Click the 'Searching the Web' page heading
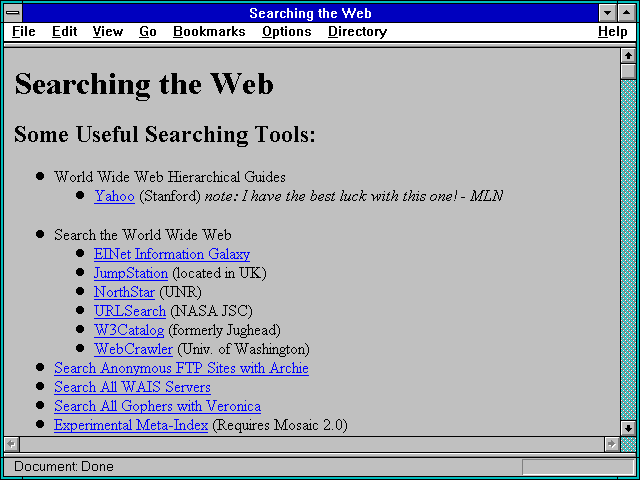Viewport: 640px width, 480px height. [144, 84]
